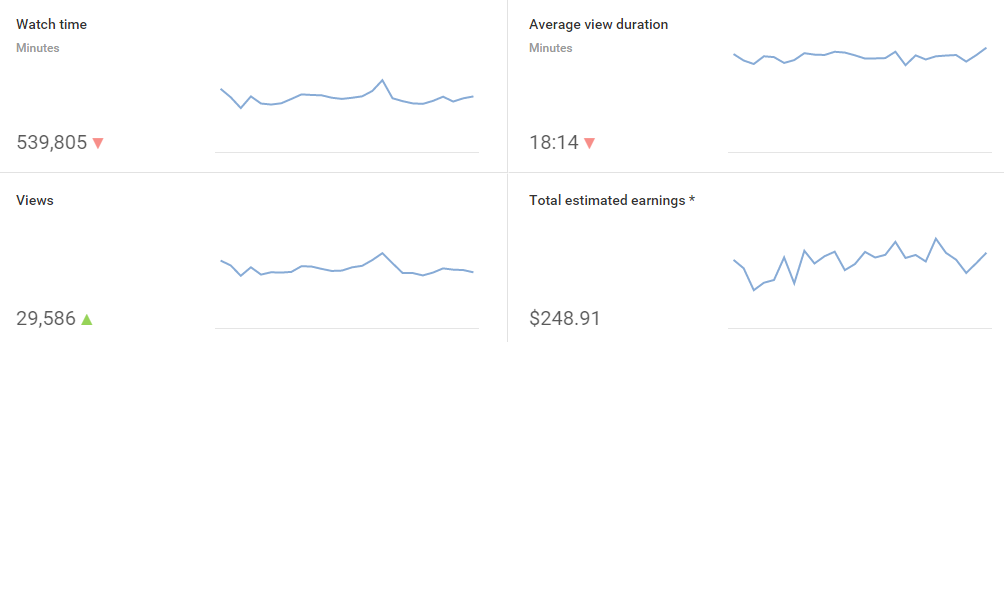Open the Average view duration heading
This screenshot has width=1004, height=614.
click(x=598, y=24)
